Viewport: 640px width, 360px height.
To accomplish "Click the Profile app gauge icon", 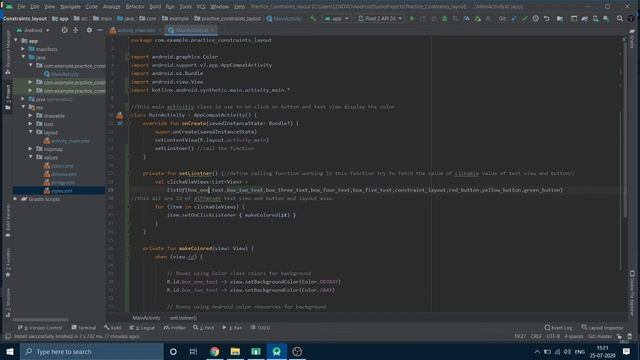I will click(466, 19).
